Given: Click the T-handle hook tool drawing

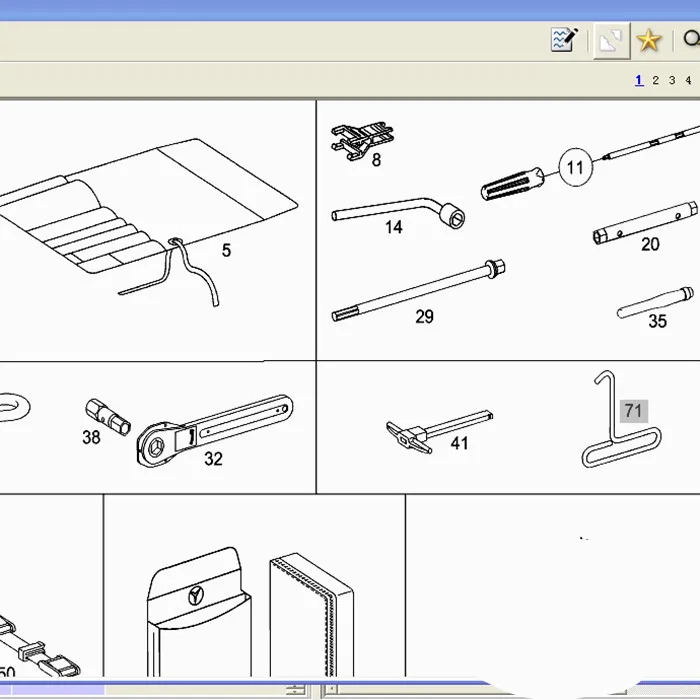Looking at the screenshot, I should tap(621, 420).
